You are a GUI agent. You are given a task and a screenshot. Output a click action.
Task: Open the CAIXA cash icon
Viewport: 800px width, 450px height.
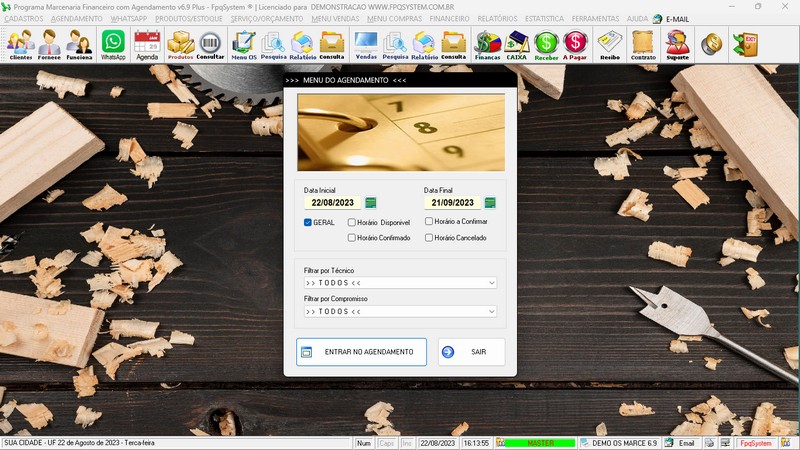[x=516, y=45]
